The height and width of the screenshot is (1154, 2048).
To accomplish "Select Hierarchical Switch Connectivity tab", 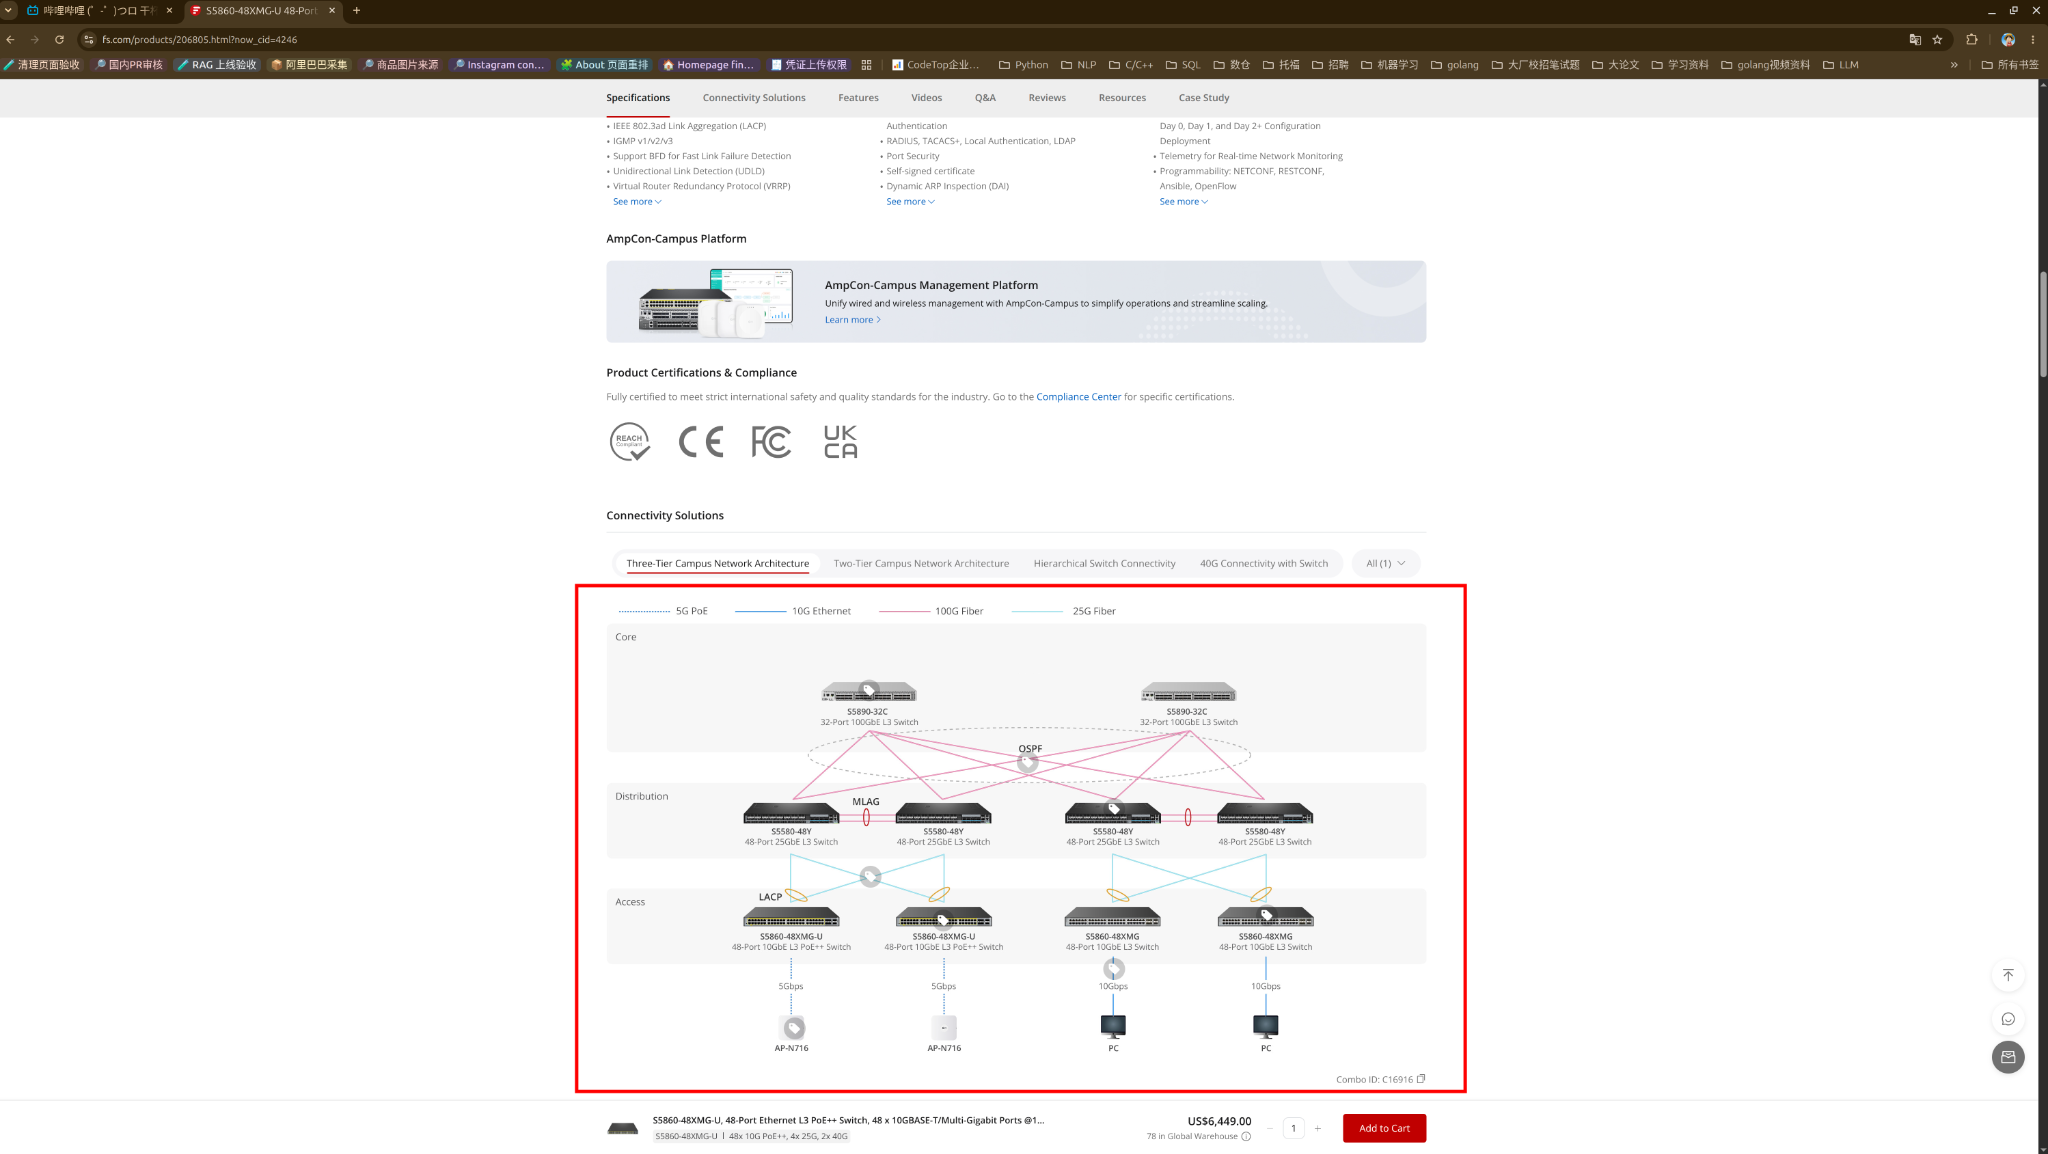I will coord(1104,564).
